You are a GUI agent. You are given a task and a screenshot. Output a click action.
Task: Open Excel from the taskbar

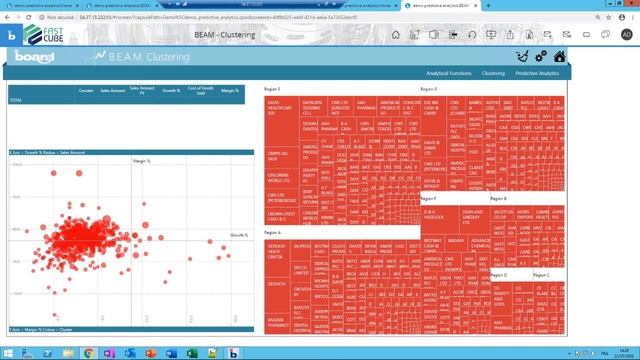click(192, 353)
